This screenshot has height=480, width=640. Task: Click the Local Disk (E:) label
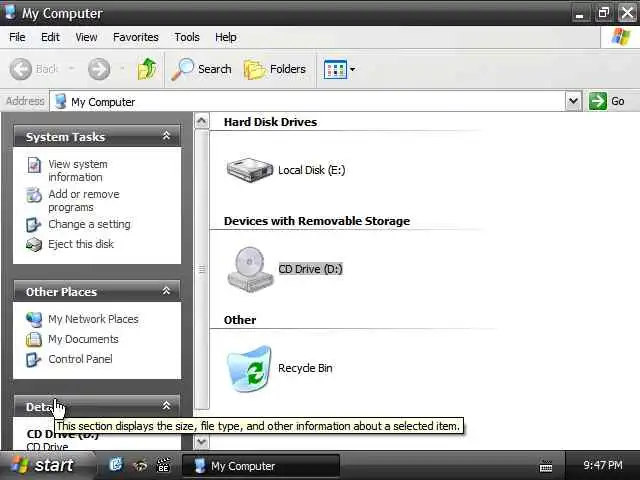[x=311, y=170]
